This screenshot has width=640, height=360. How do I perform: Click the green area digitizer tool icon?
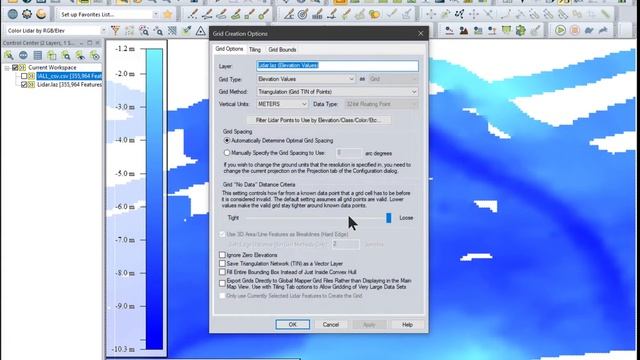236,15
